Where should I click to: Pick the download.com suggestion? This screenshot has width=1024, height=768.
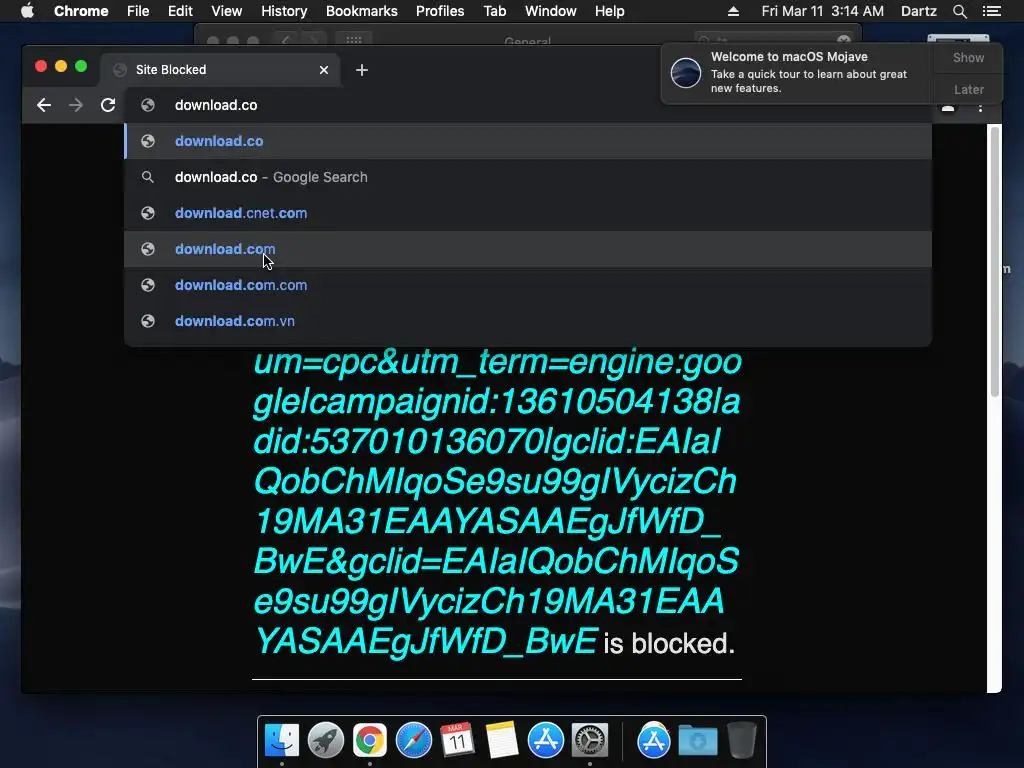(528, 249)
